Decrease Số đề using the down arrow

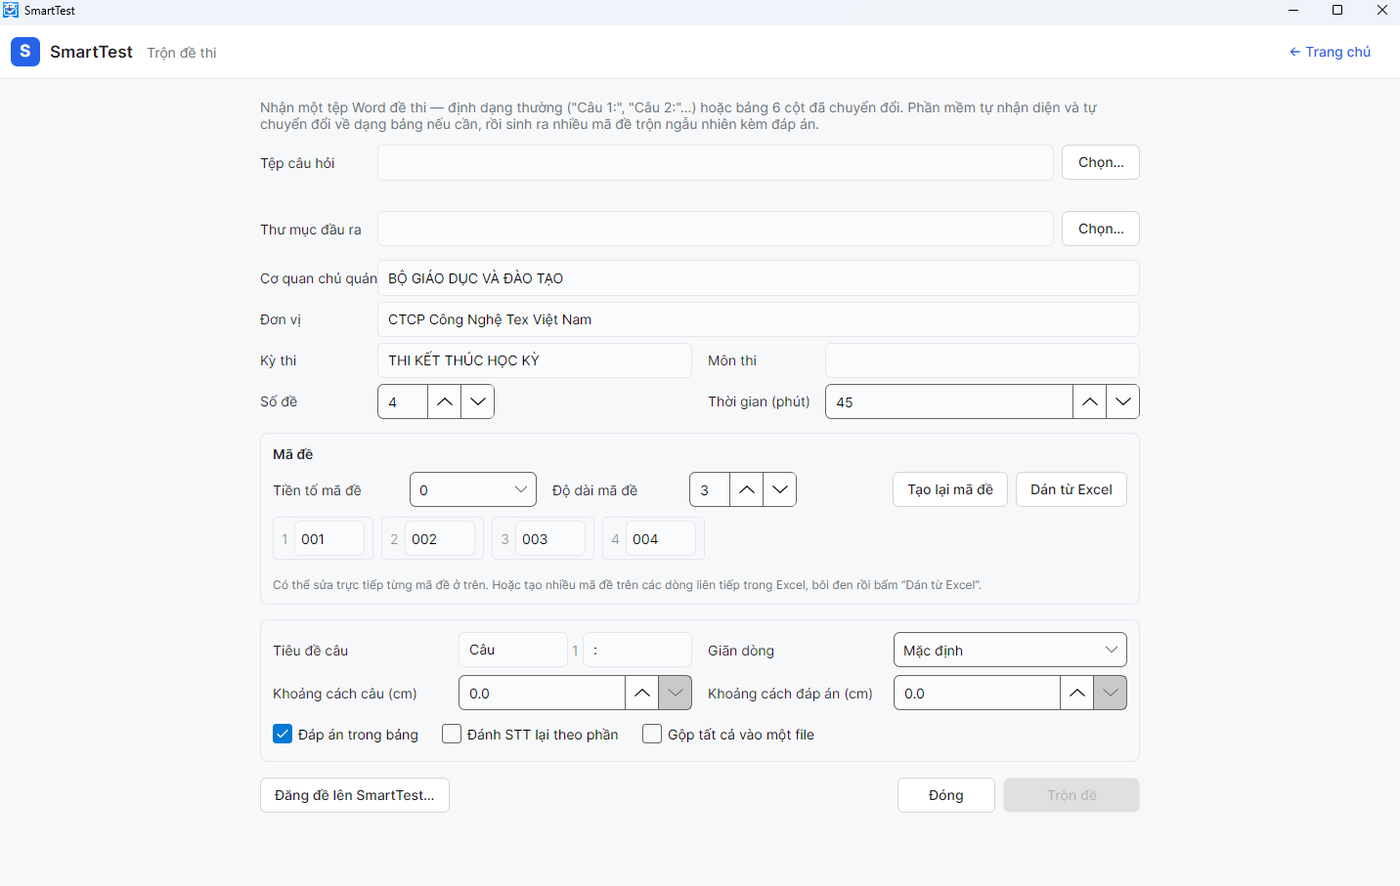click(x=478, y=402)
